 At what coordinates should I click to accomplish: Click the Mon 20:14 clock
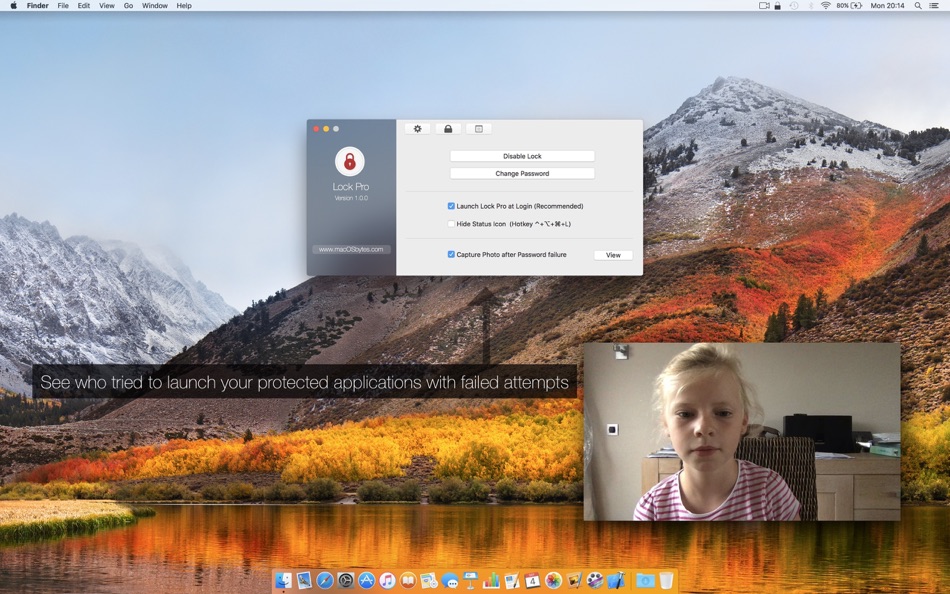tap(888, 5)
